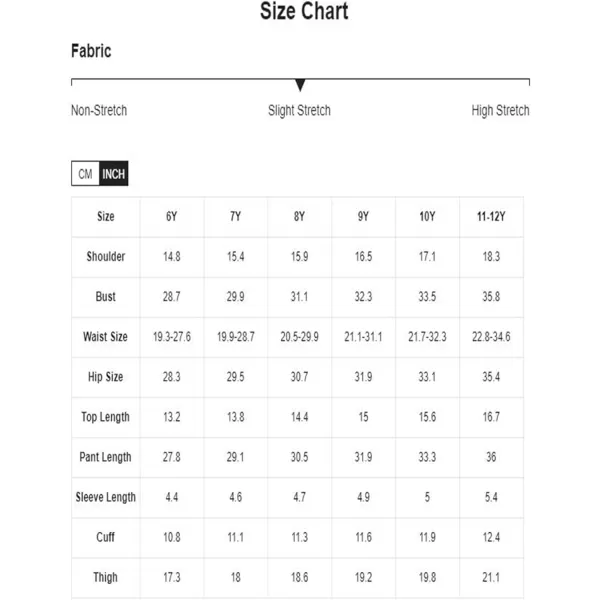The width and height of the screenshot is (600, 600).
Task: Select the 10Y size column header
Action: 427,217
